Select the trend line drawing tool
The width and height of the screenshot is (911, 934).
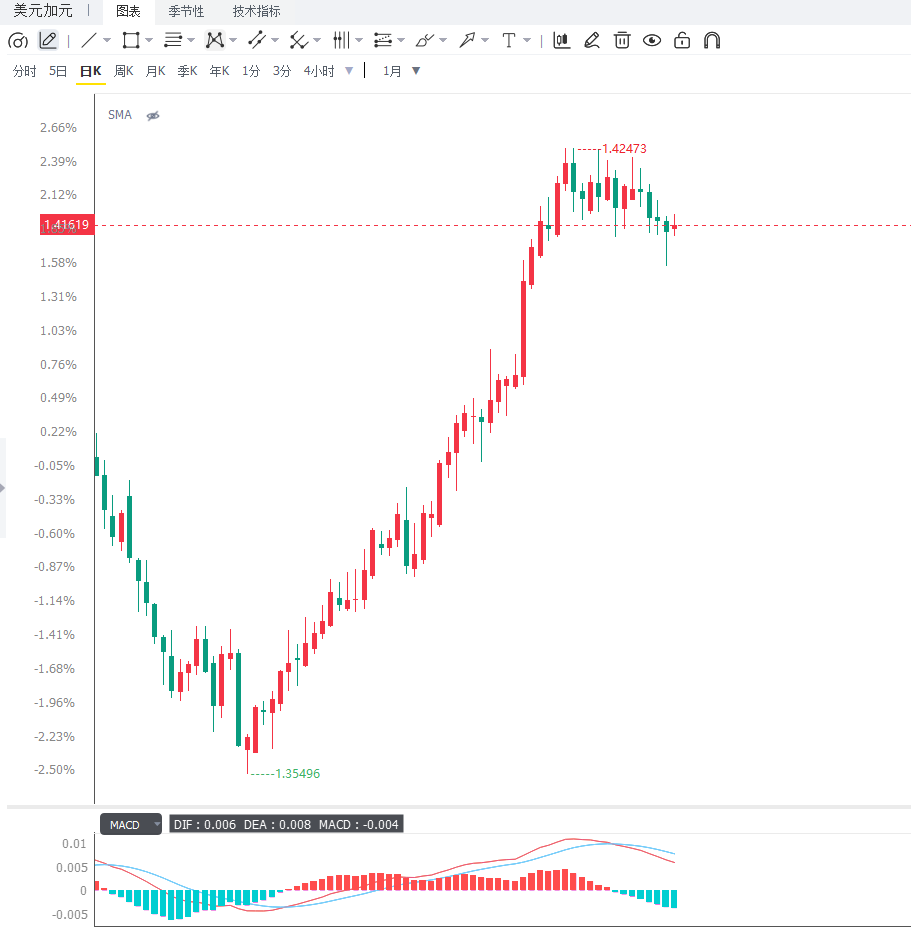[x=88, y=41]
